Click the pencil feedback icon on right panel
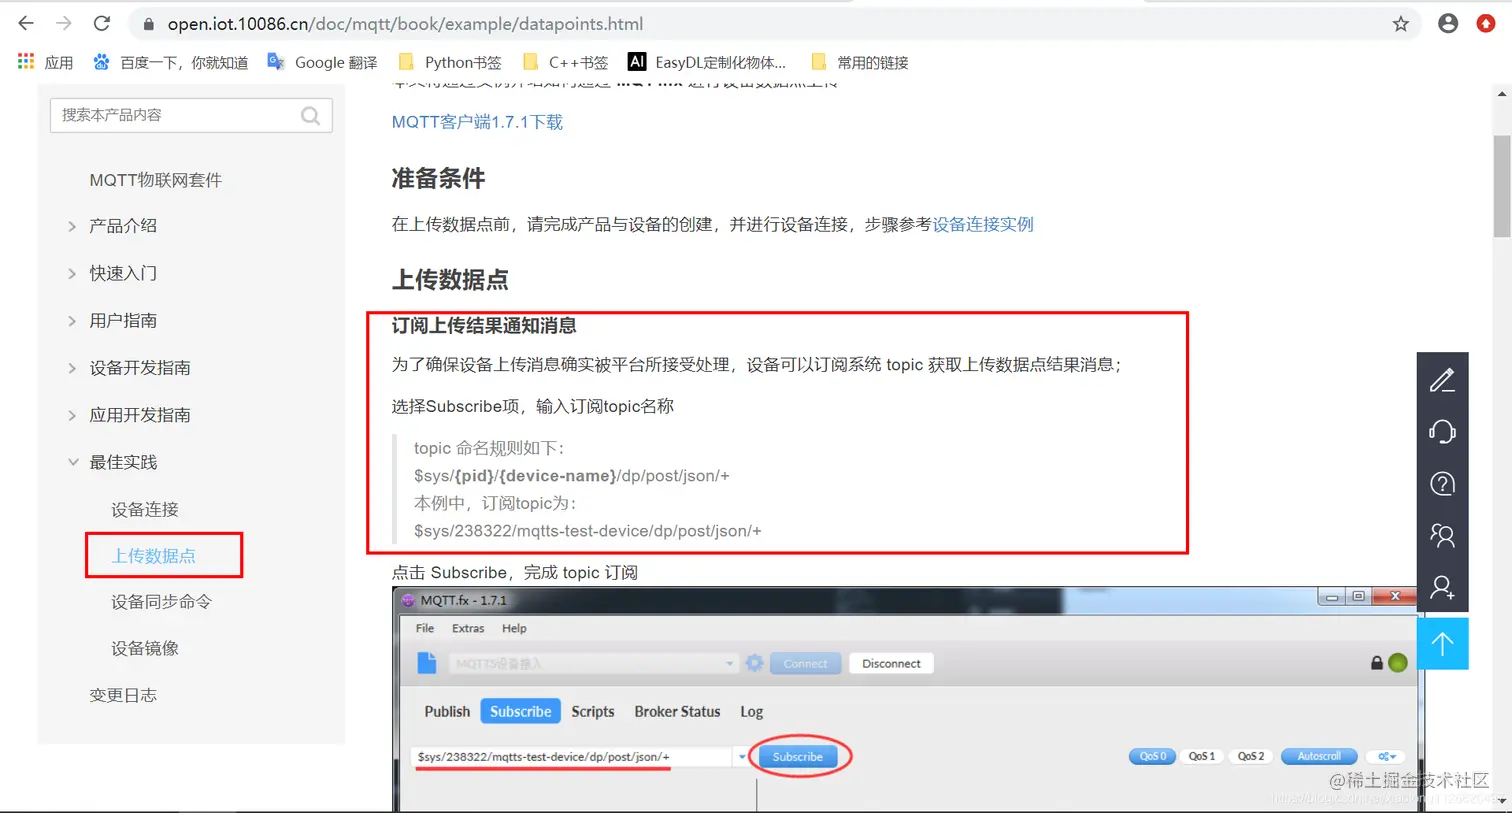Viewport: 1512px width, 813px height. [1442, 380]
